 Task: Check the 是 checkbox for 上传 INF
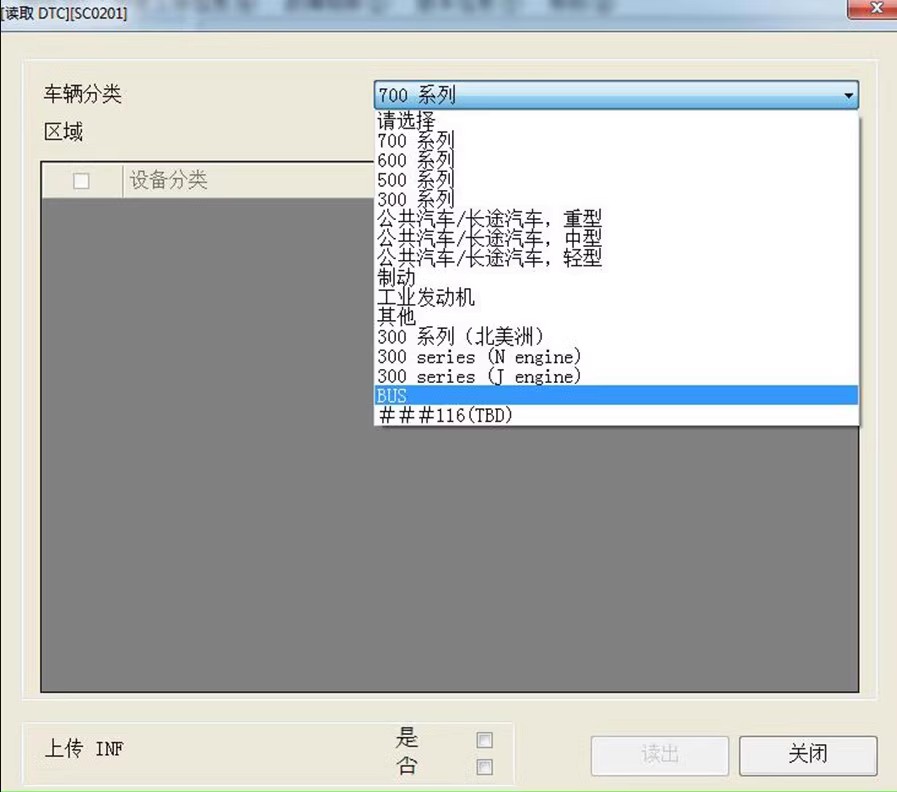coord(485,740)
